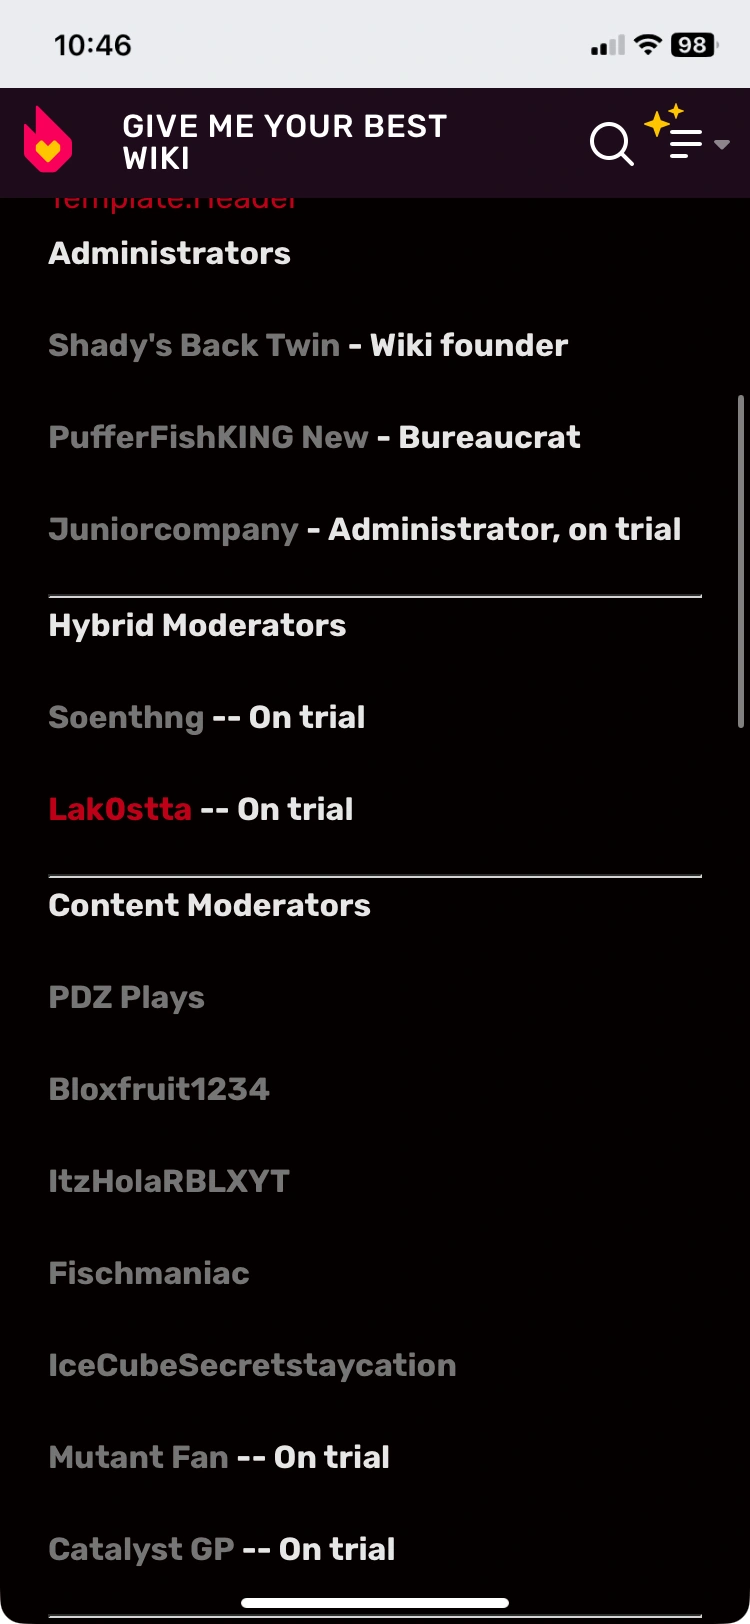Viewport: 750px width, 1624px height.
Task: Open IceCubeSecretstaycation profile link
Action: click(252, 1365)
